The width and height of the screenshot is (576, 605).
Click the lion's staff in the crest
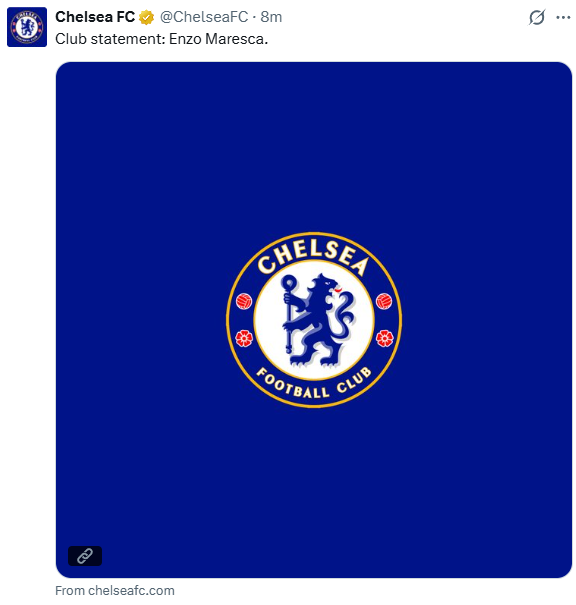(x=289, y=314)
